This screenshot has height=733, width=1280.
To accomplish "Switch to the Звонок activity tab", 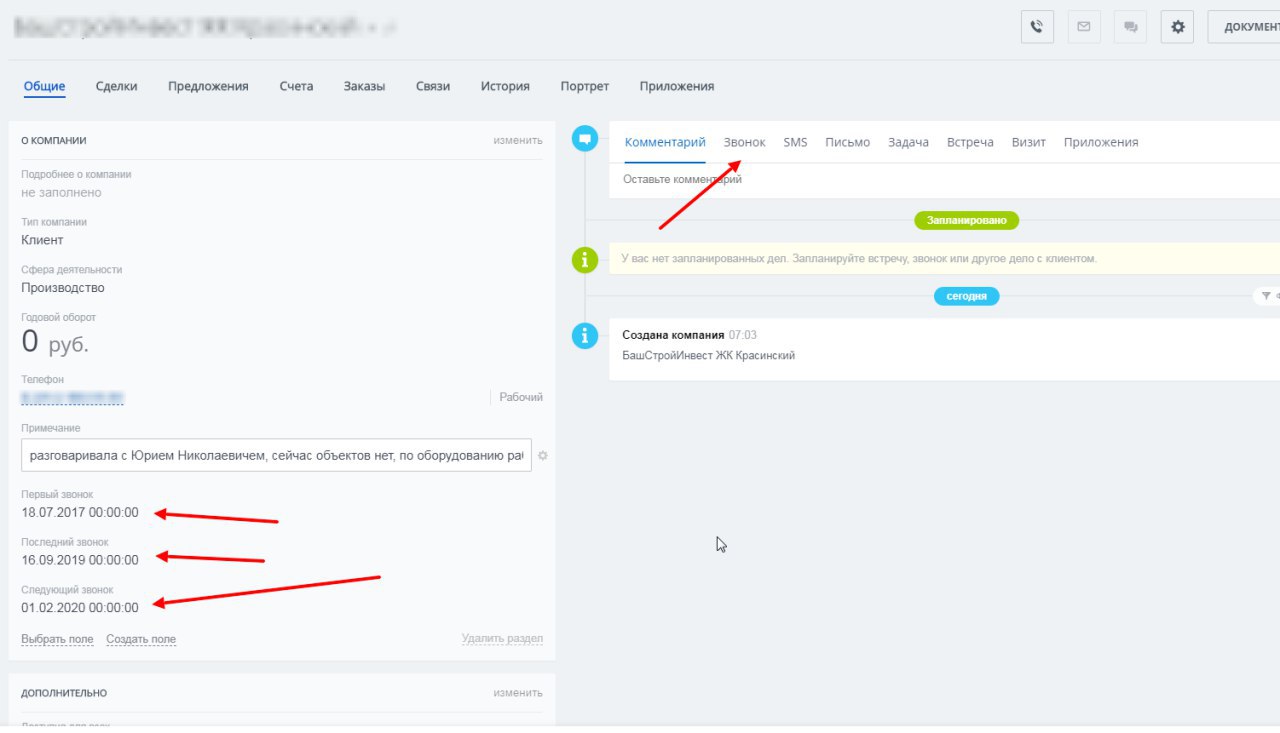I will (744, 142).
